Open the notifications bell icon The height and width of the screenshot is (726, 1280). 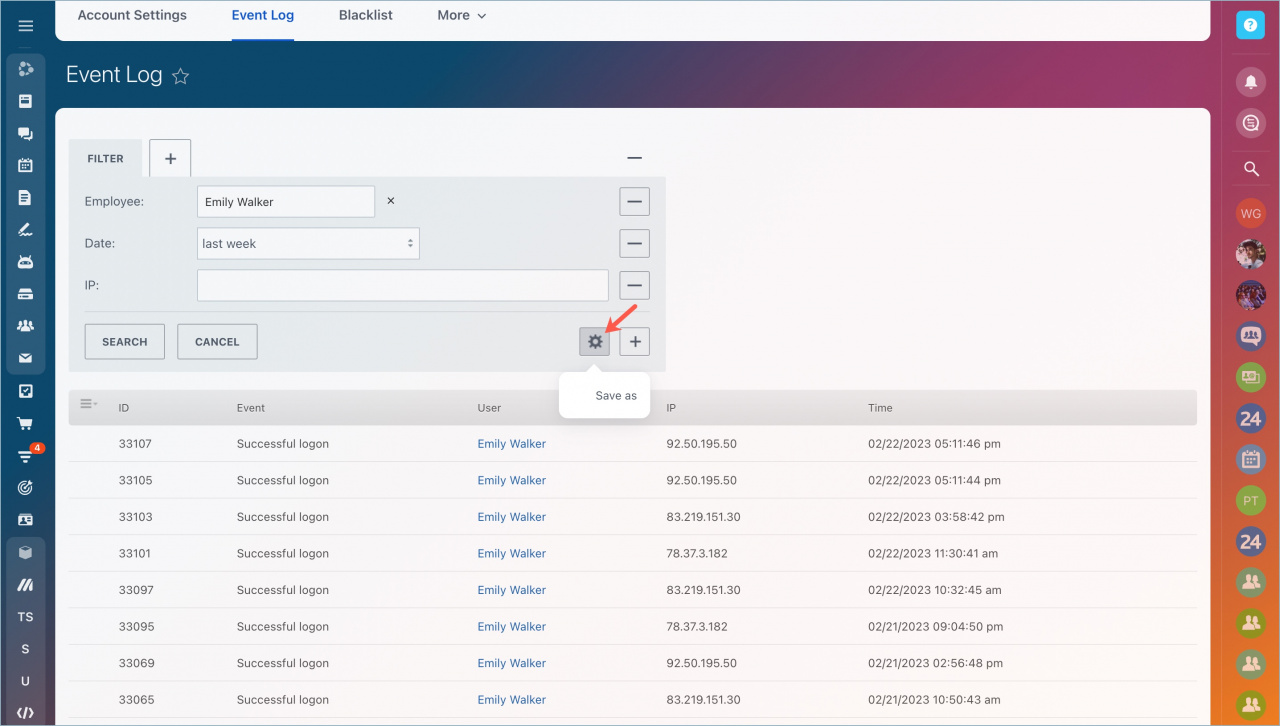(1250, 82)
